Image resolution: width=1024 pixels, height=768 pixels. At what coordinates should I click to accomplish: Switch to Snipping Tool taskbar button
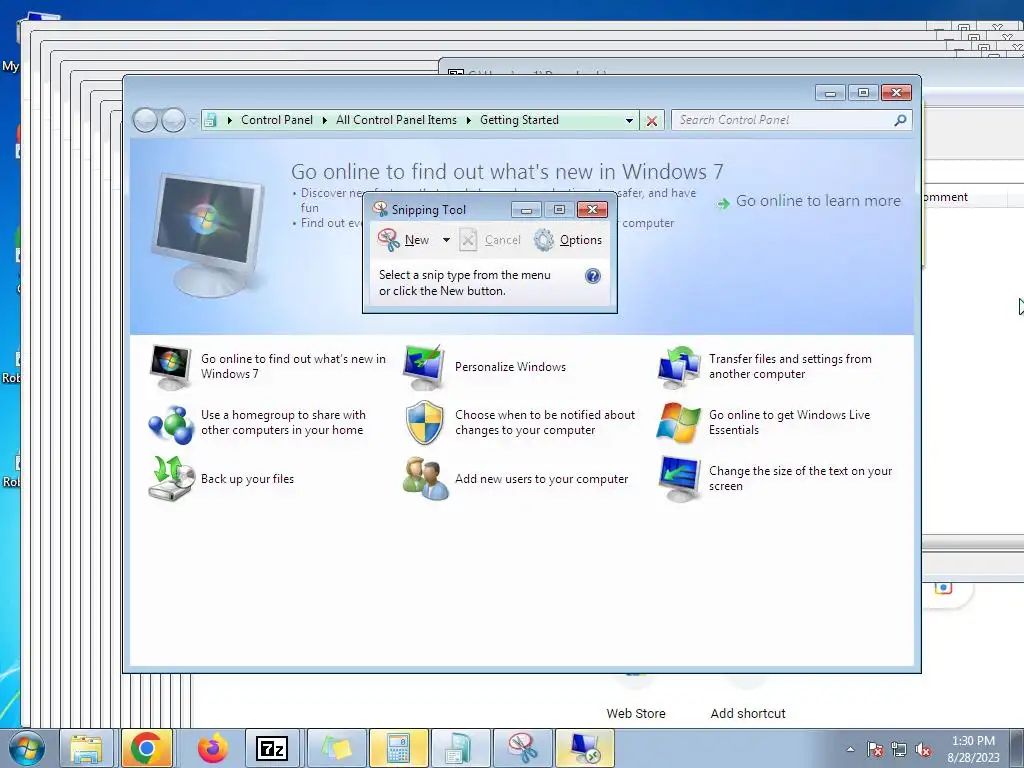pyautogui.click(x=523, y=748)
